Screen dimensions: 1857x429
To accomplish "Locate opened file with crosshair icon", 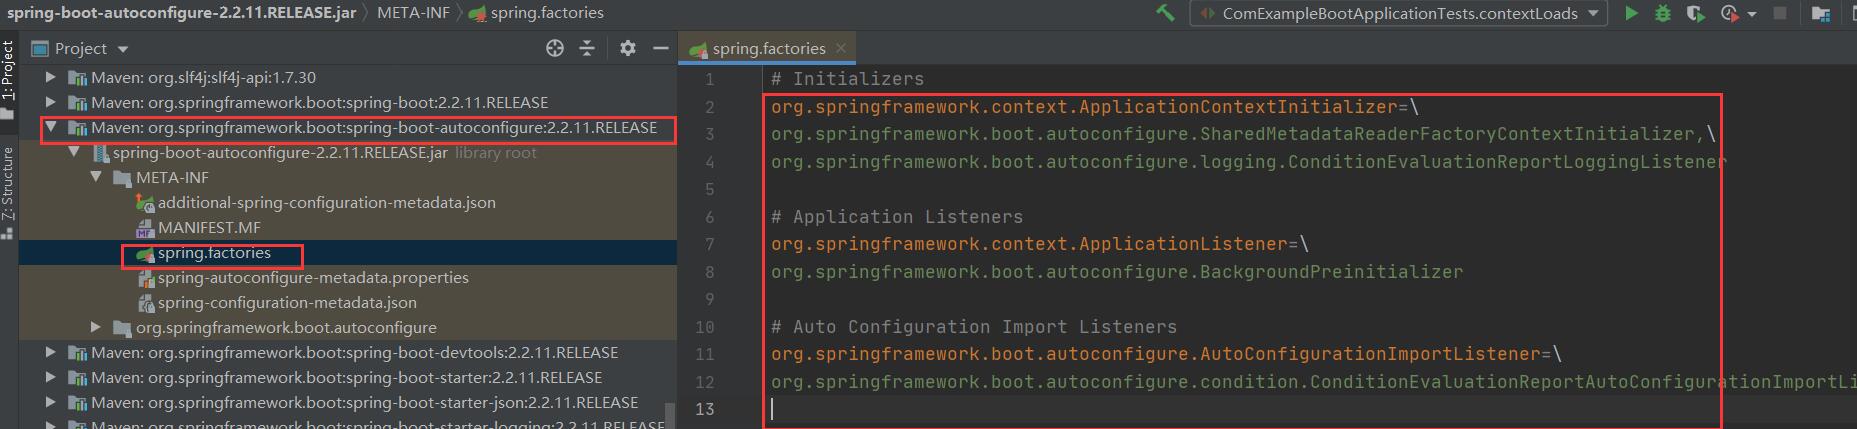I will [555, 48].
